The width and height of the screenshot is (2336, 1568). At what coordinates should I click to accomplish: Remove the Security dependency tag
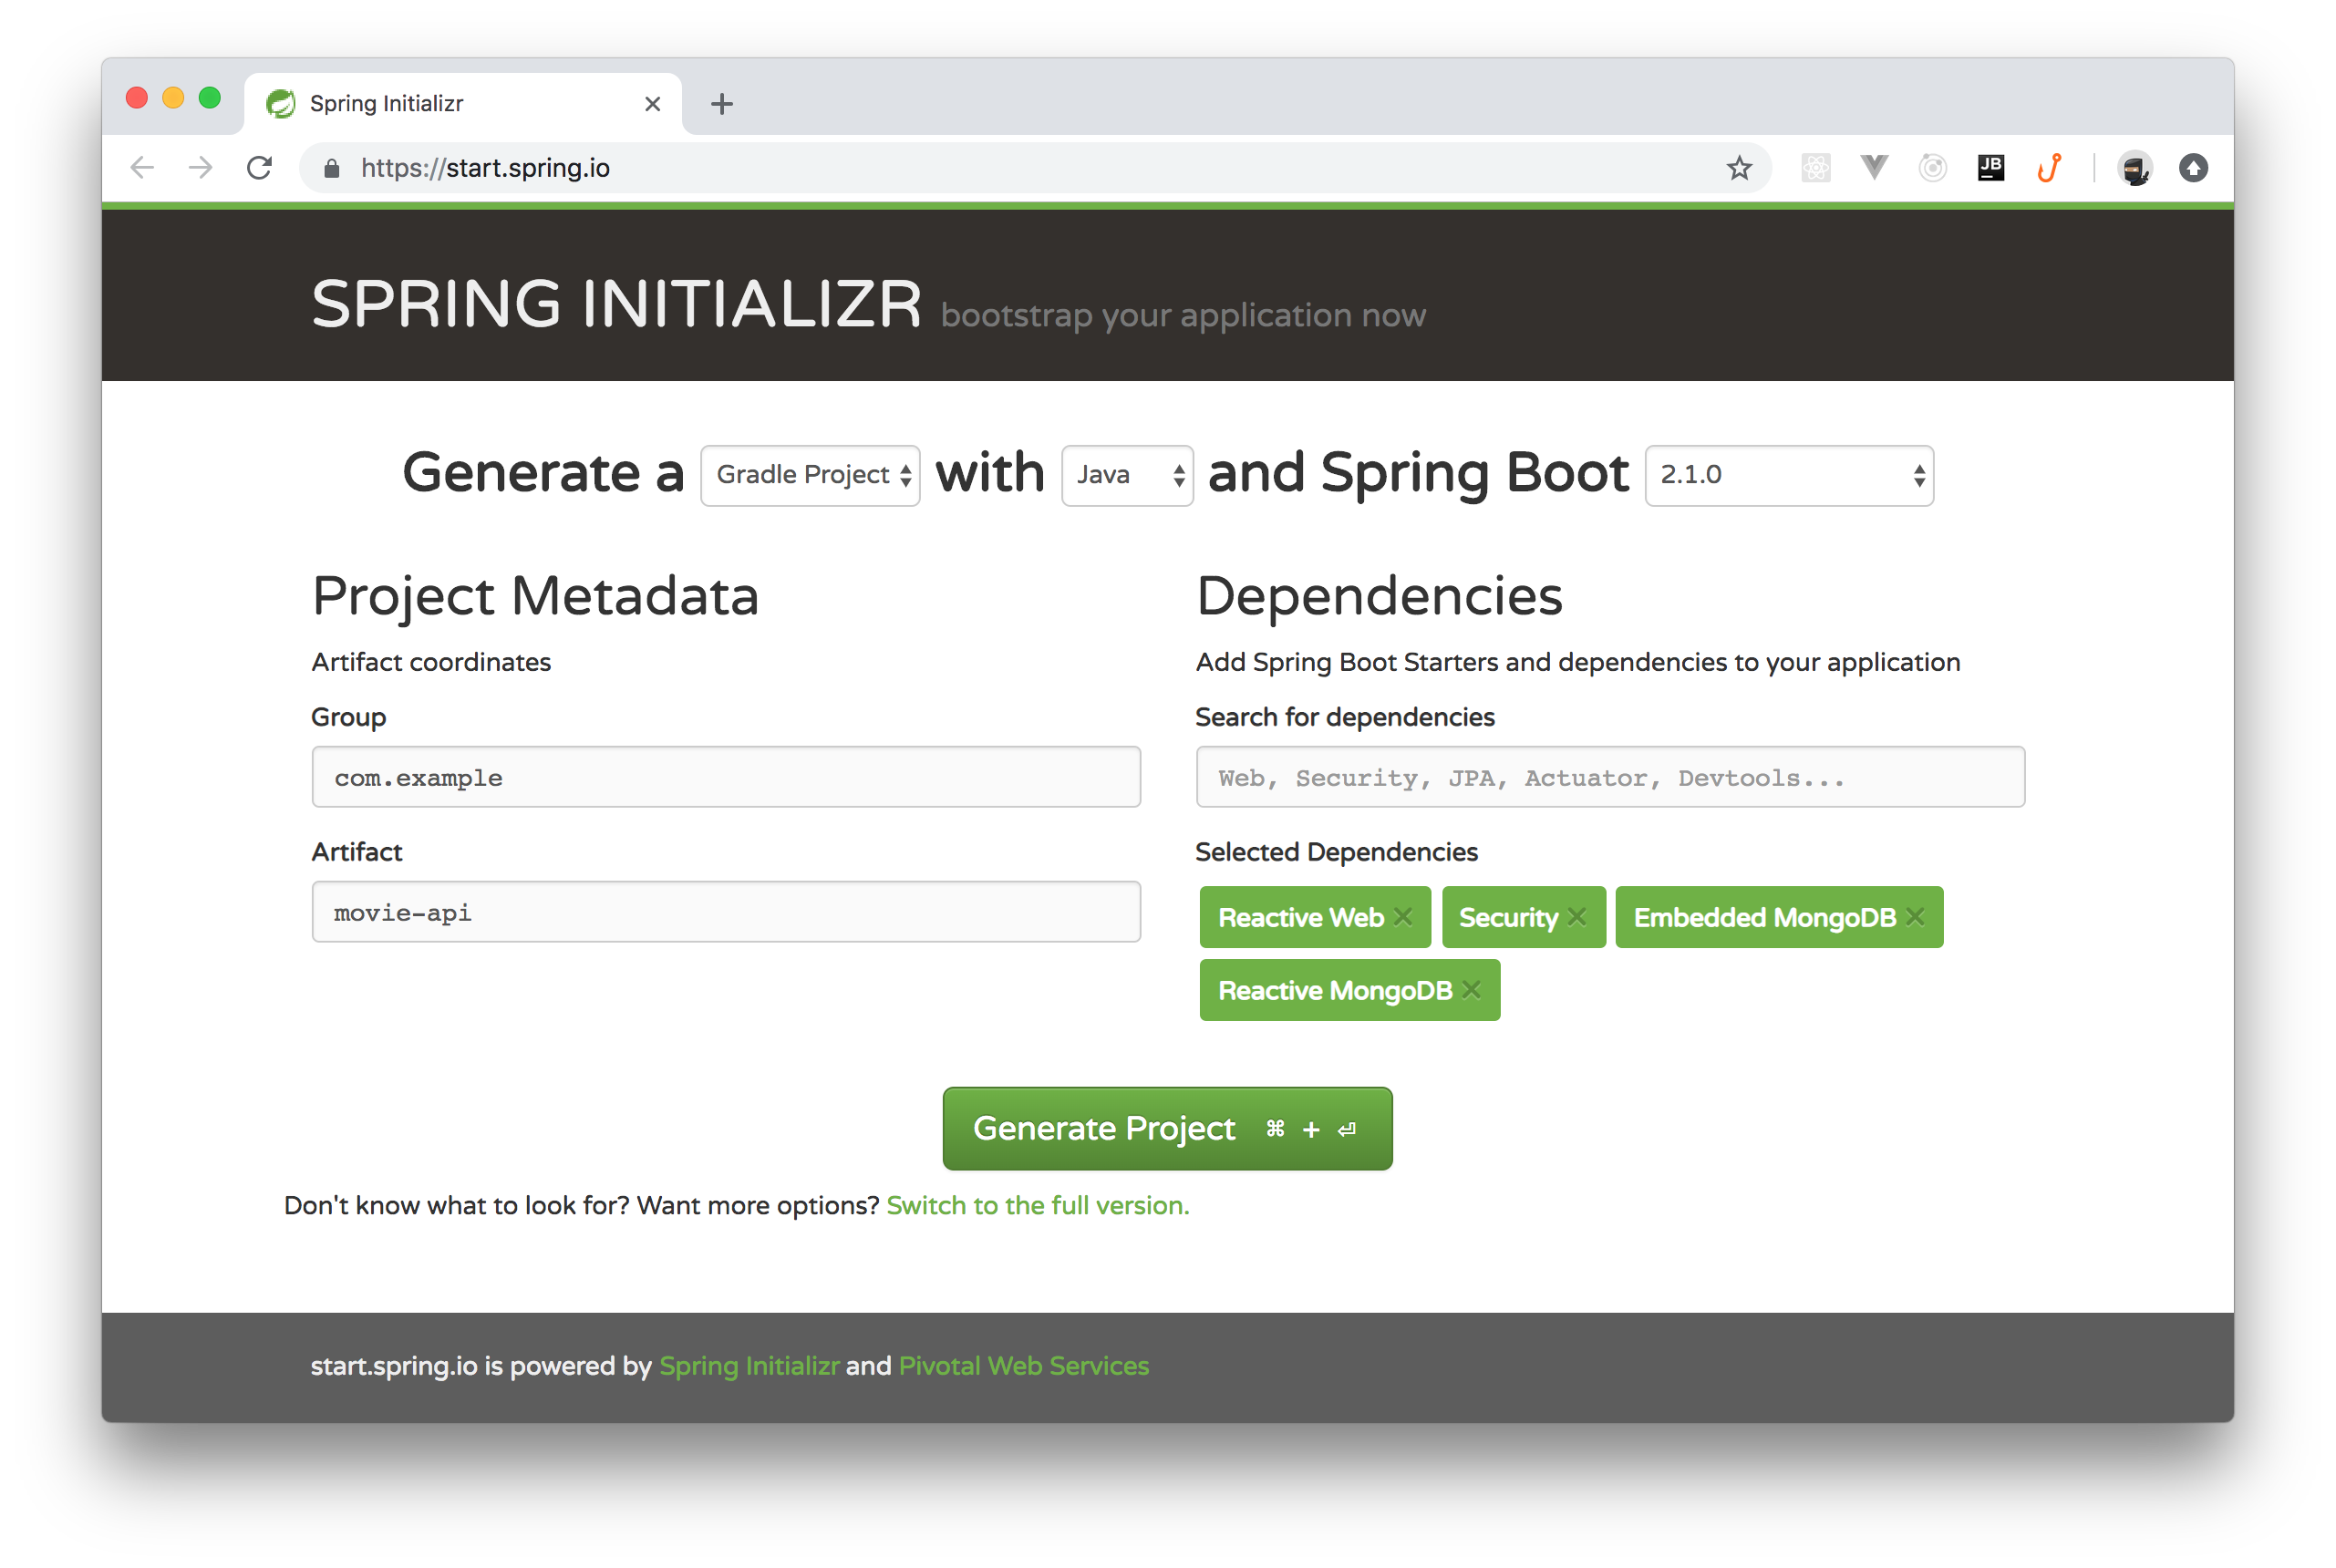click(1577, 917)
